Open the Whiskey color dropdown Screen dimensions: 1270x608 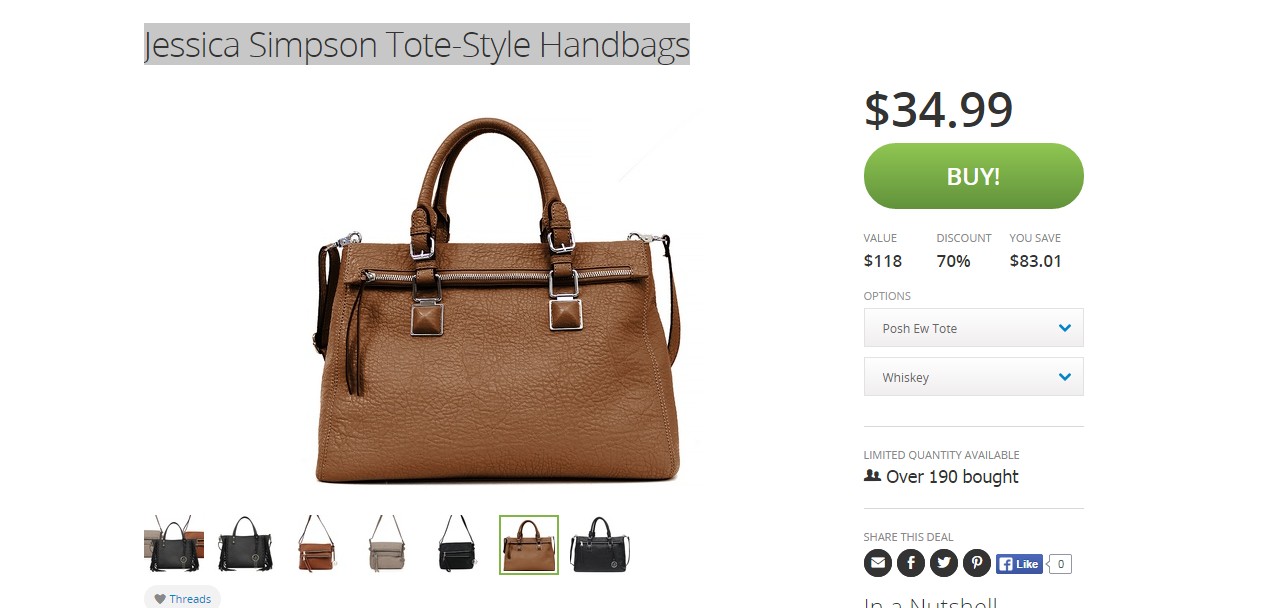coord(973,377)
